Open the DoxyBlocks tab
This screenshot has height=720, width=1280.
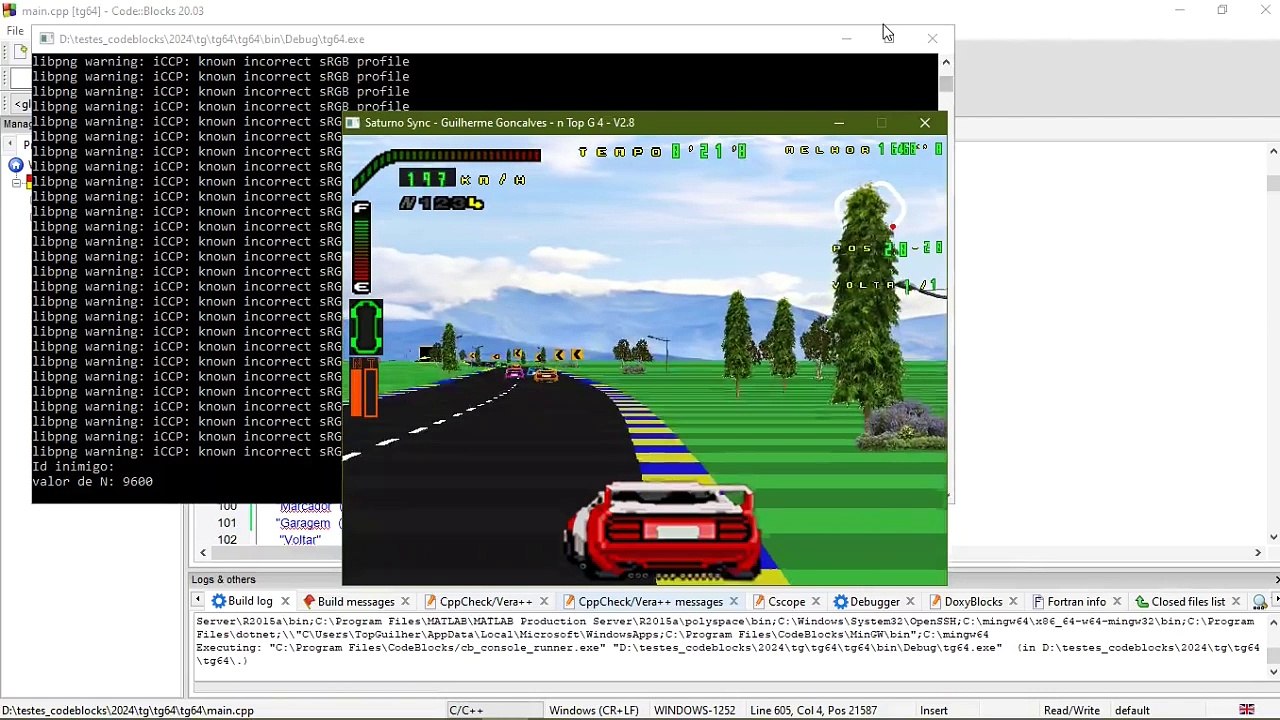[973, 601]
